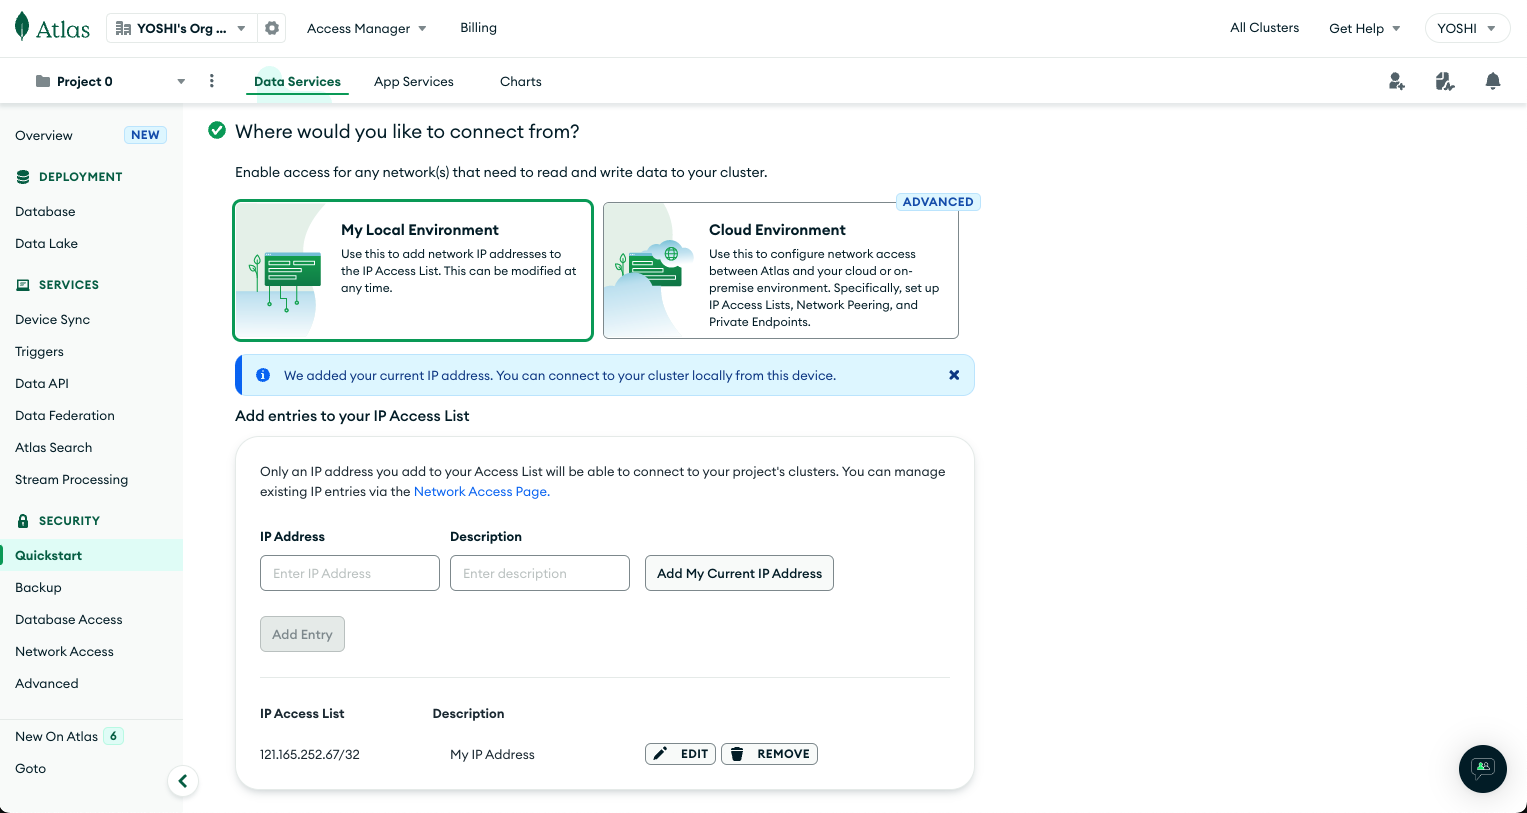Switch to the App Services tab
This screenshot has width=1527, height=813.
click(414, 81)
